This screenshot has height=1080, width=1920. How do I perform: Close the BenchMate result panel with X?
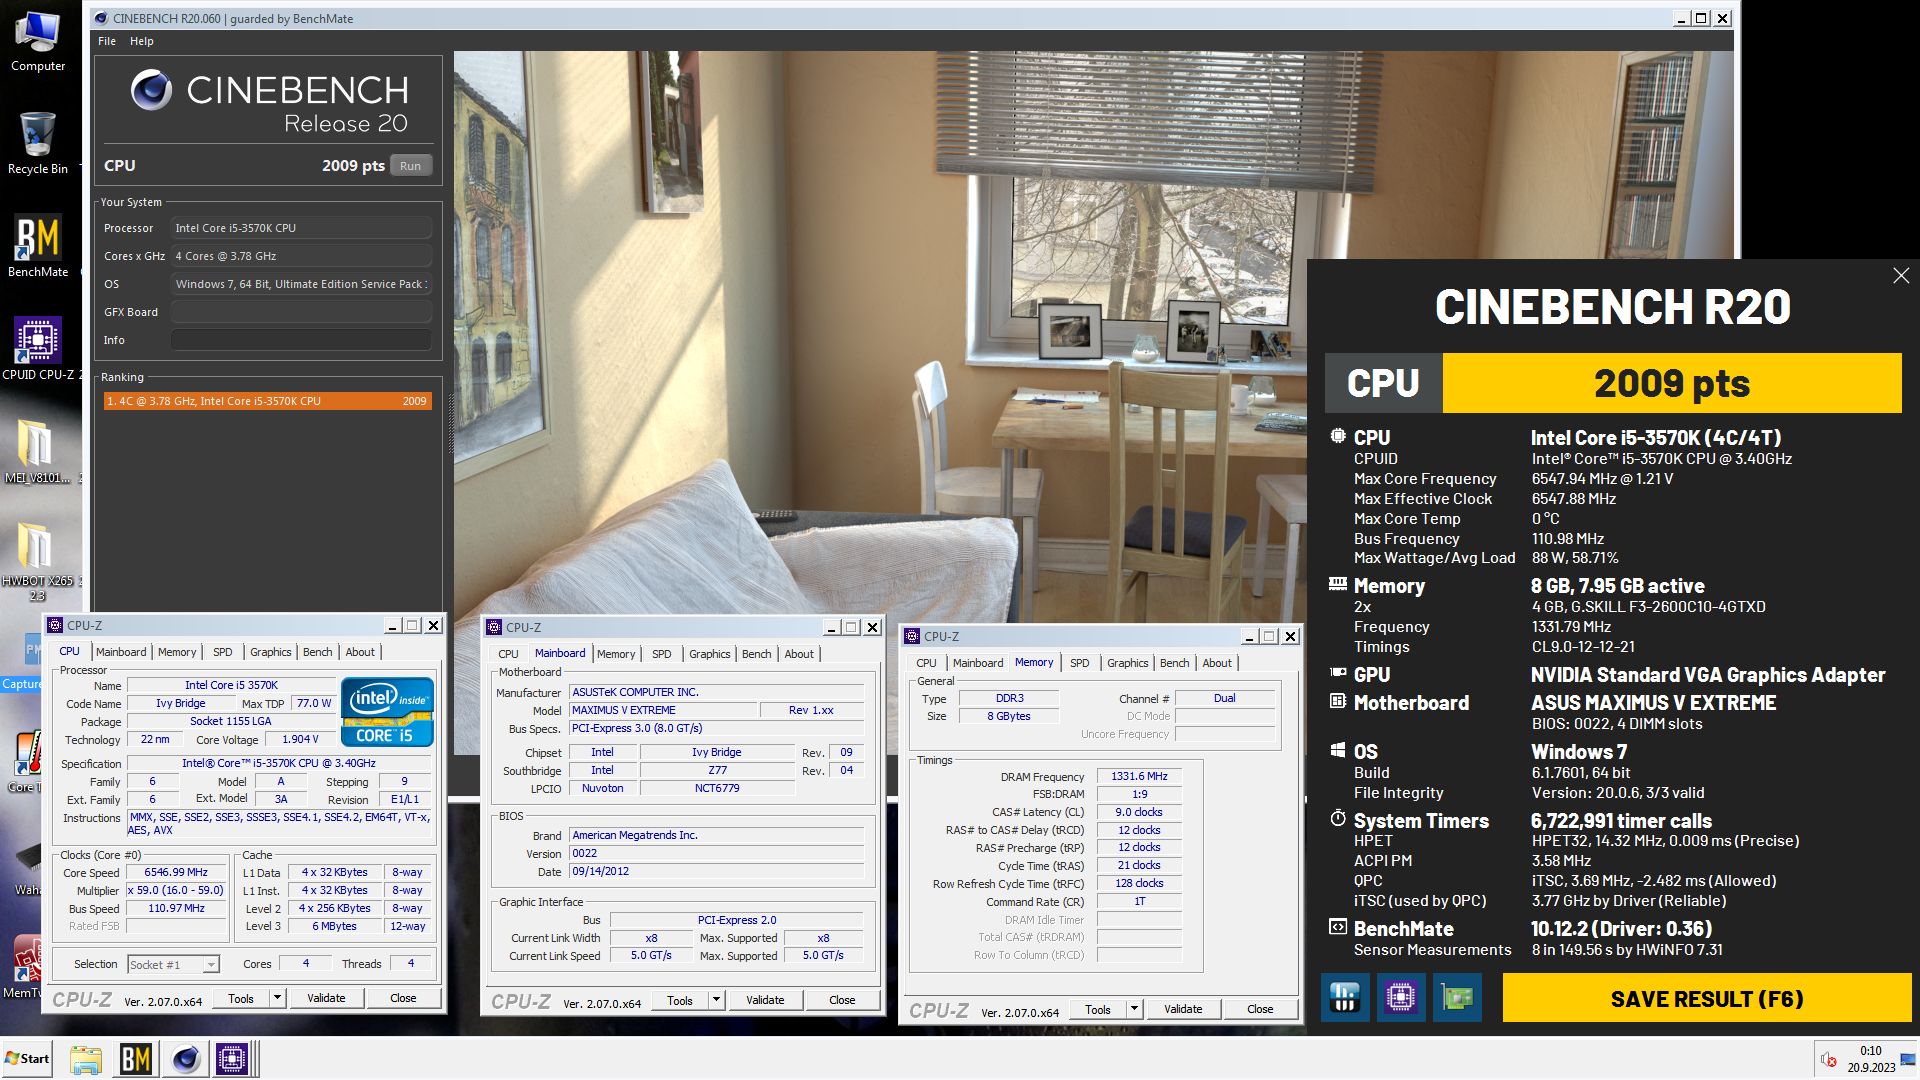point(1901,275)
